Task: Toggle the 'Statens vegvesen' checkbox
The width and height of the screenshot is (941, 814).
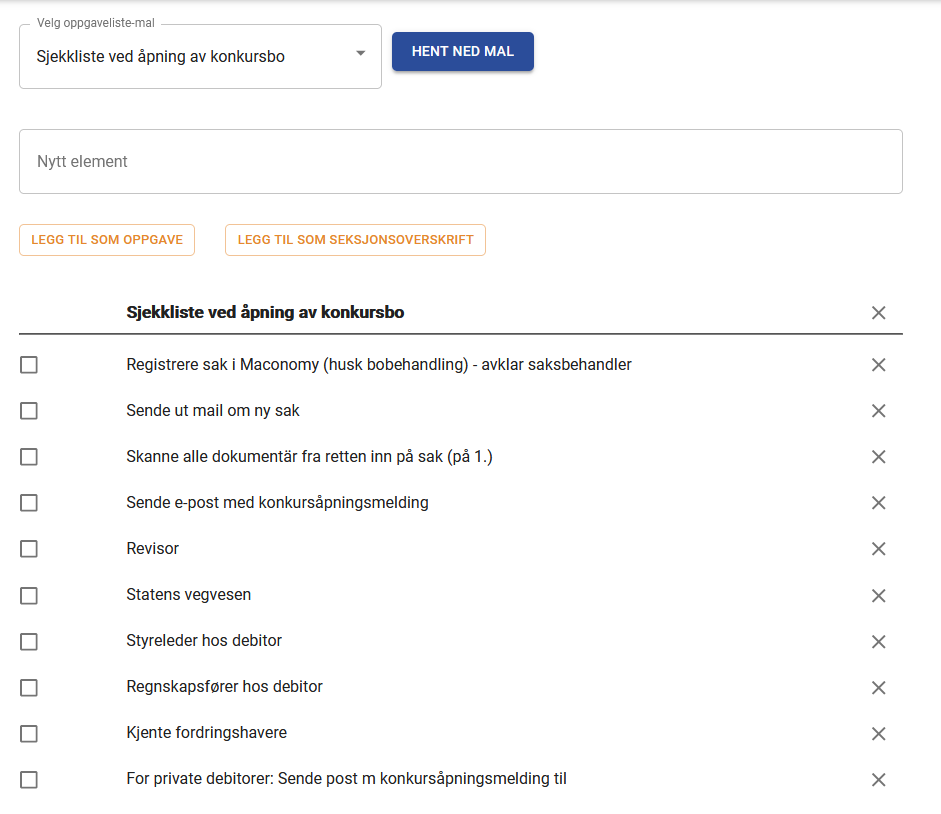Action: [x=29, y=595]
